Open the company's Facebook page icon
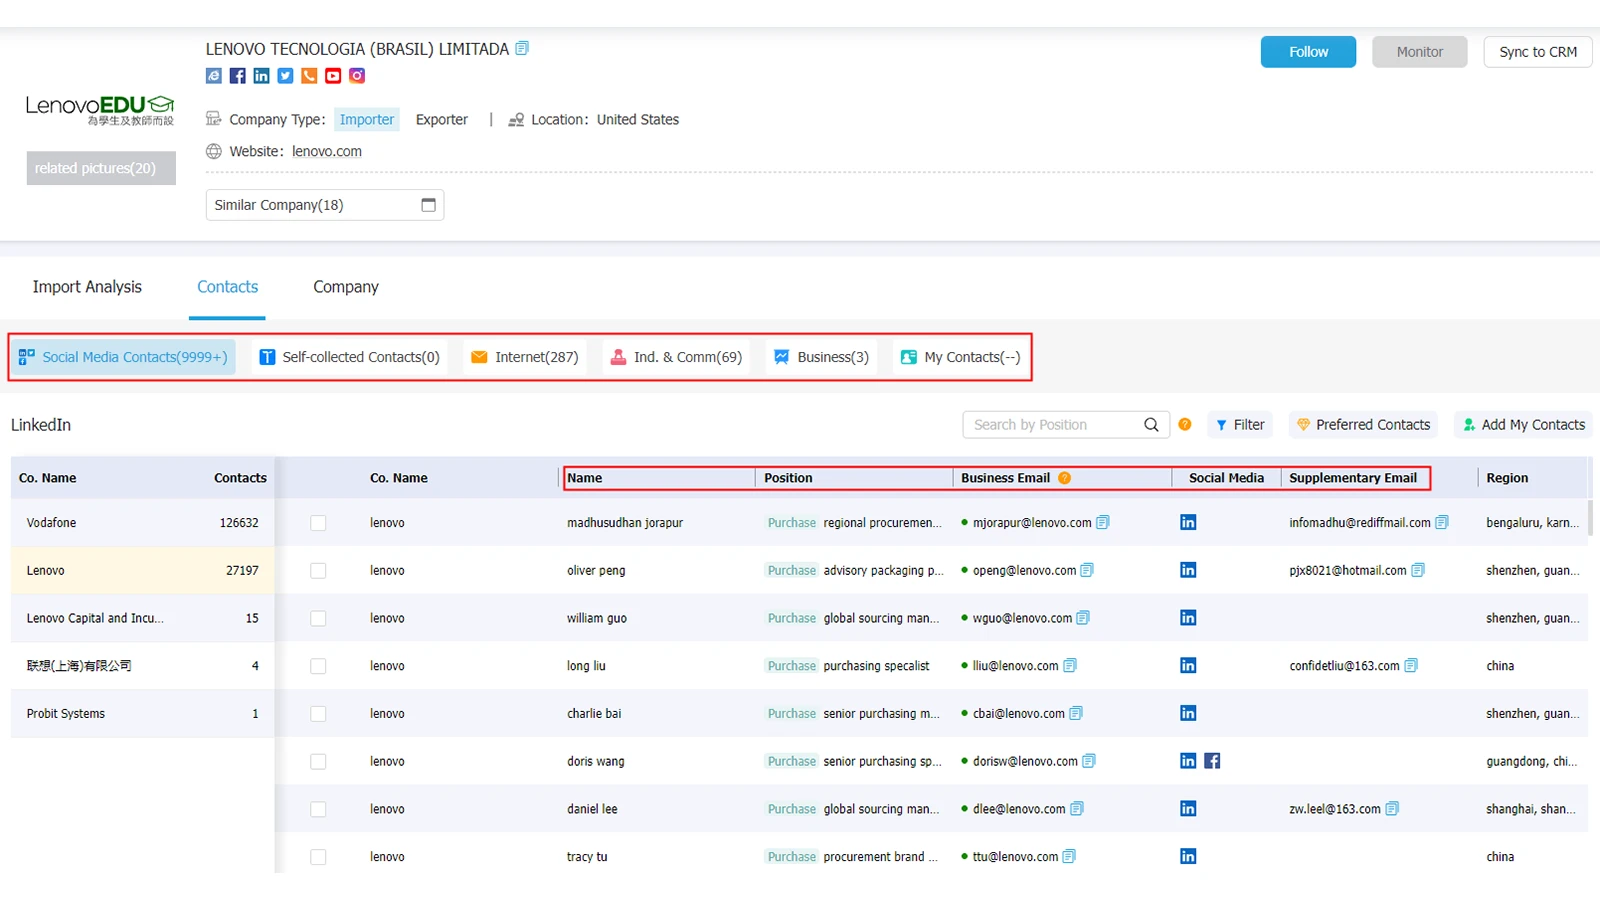Screen dimensions: 1600x900 pyautogui.click(x=238, y=76)
